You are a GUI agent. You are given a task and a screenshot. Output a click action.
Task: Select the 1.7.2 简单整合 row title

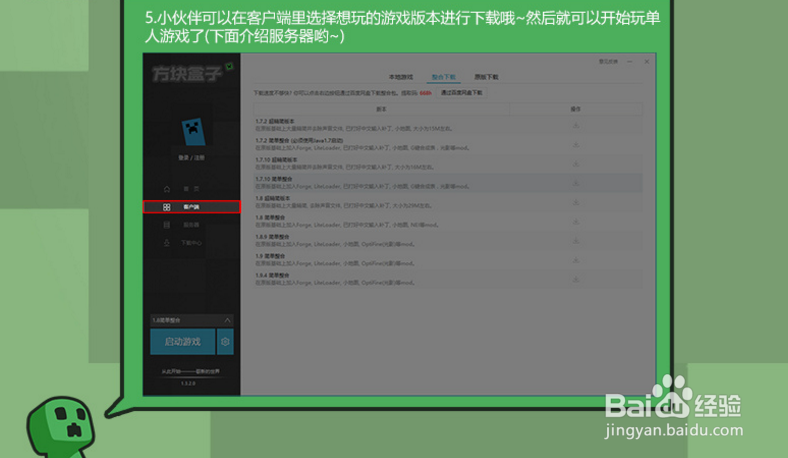299,141
